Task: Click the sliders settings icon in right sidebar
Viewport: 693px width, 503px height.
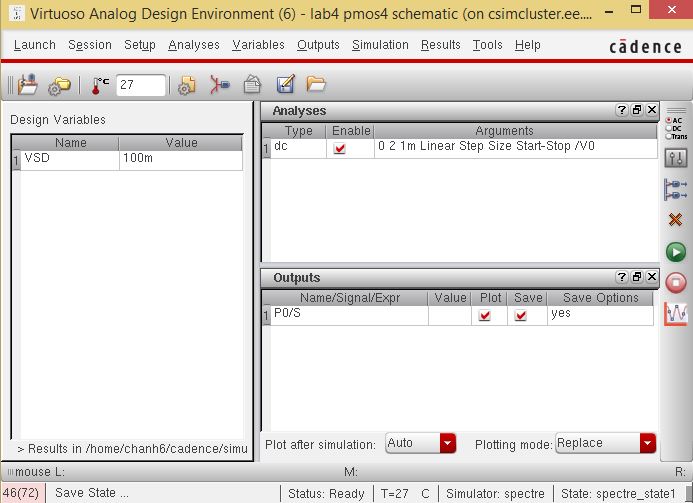Action: pos(676,158)
